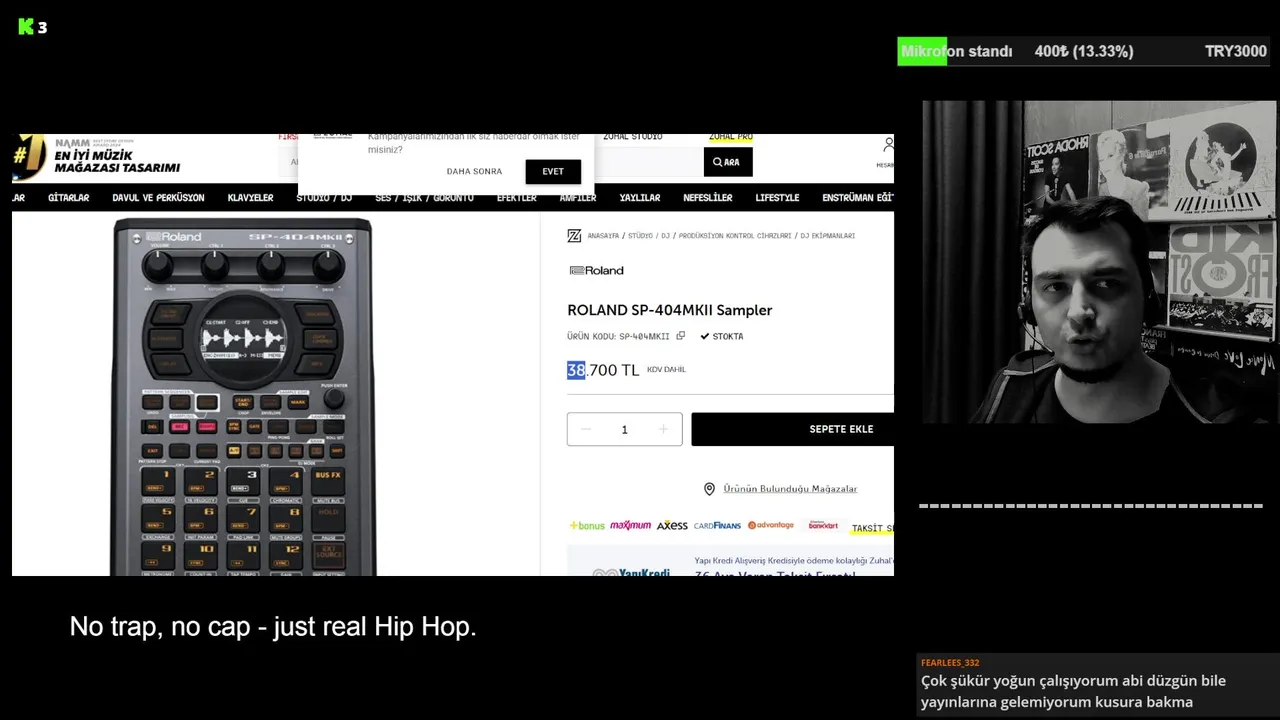Click the NAMM best music store badge
Screen dimensions: 1280x720
pyautogui.click(x=96, y=156)
